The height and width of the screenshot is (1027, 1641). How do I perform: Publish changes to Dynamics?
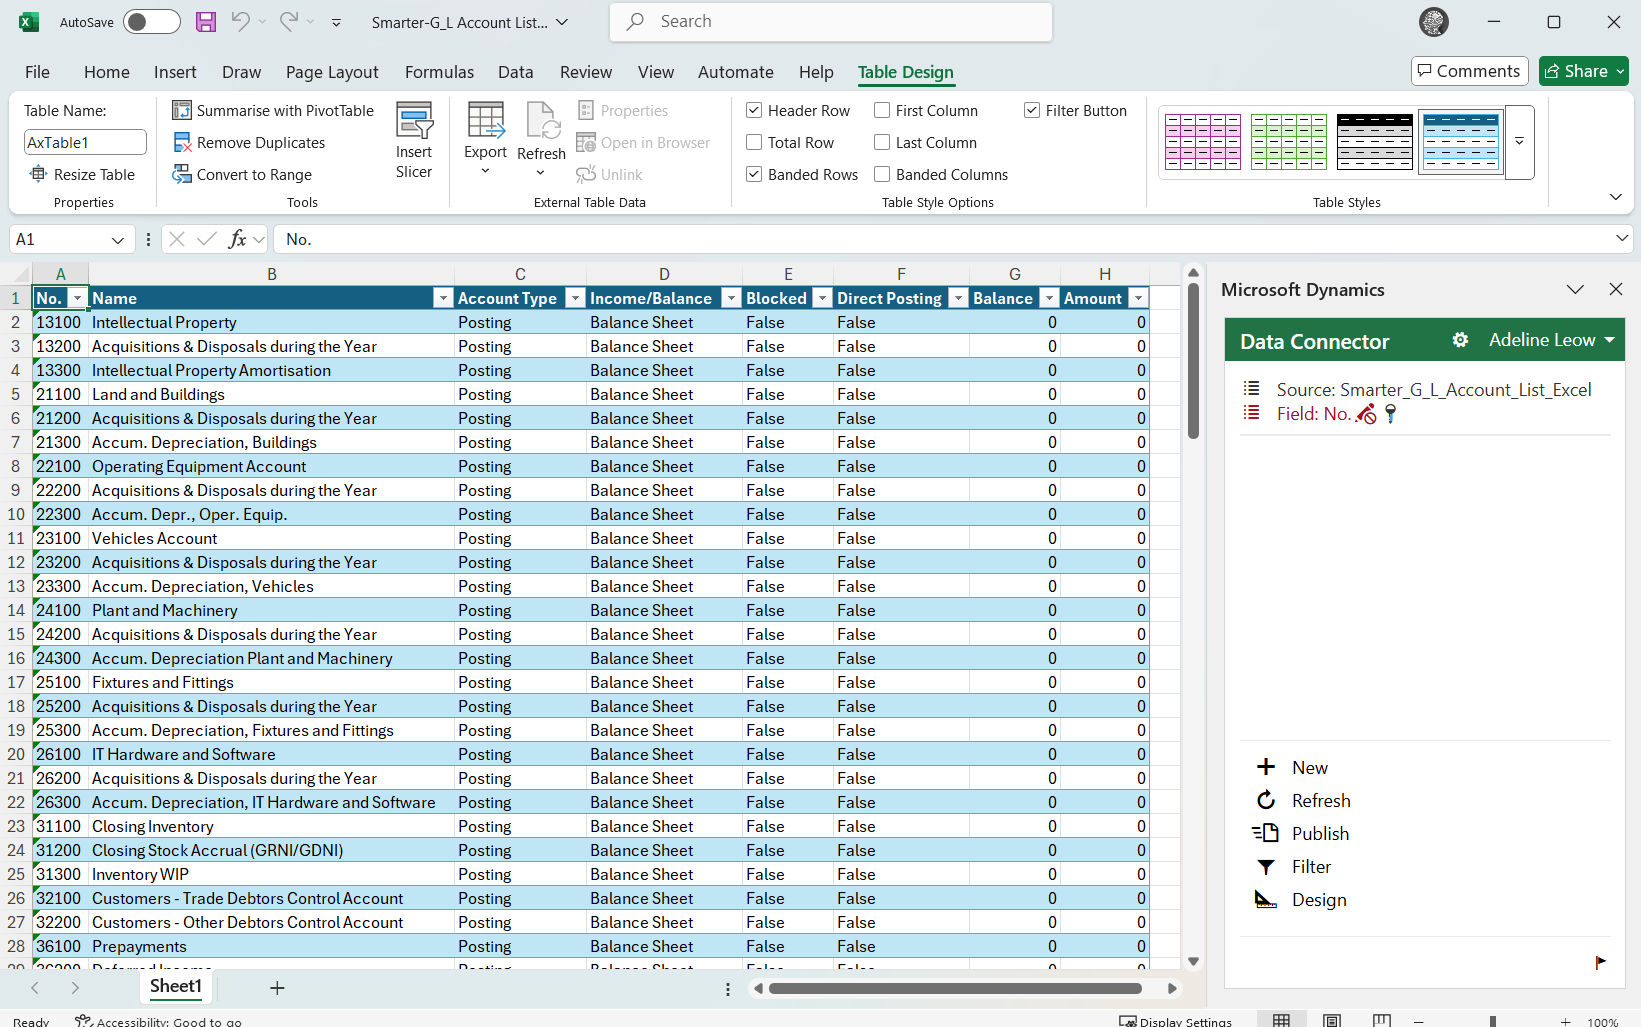coord(1300,834)
